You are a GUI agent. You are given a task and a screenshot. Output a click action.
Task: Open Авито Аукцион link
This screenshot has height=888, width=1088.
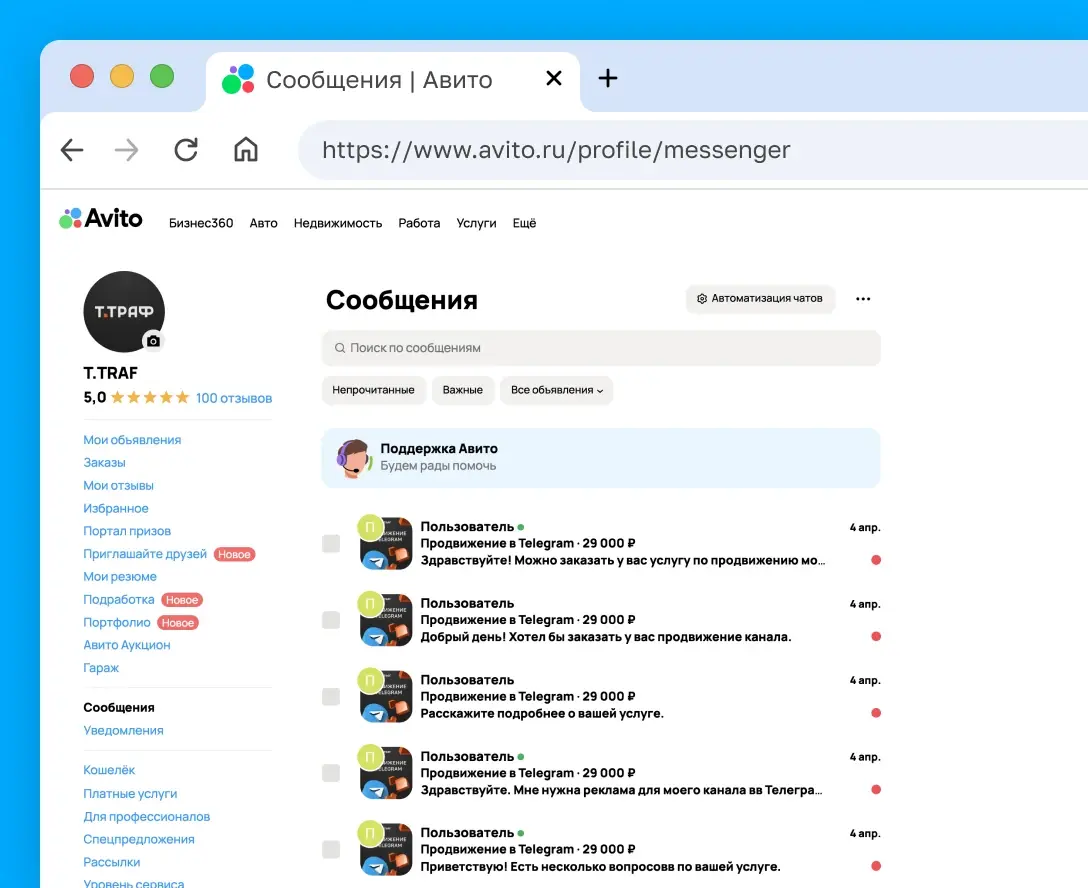coord(127,644)
